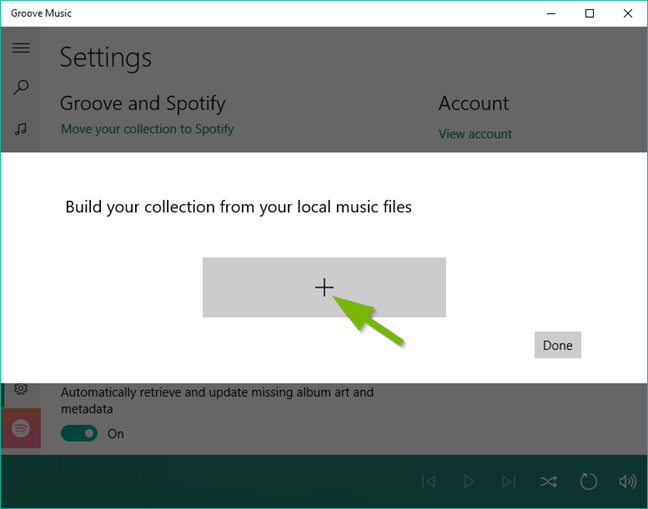This screenshot has height=509, width=648.
Task: Open the hamburger navigation menu
Action: click(21, 48)
